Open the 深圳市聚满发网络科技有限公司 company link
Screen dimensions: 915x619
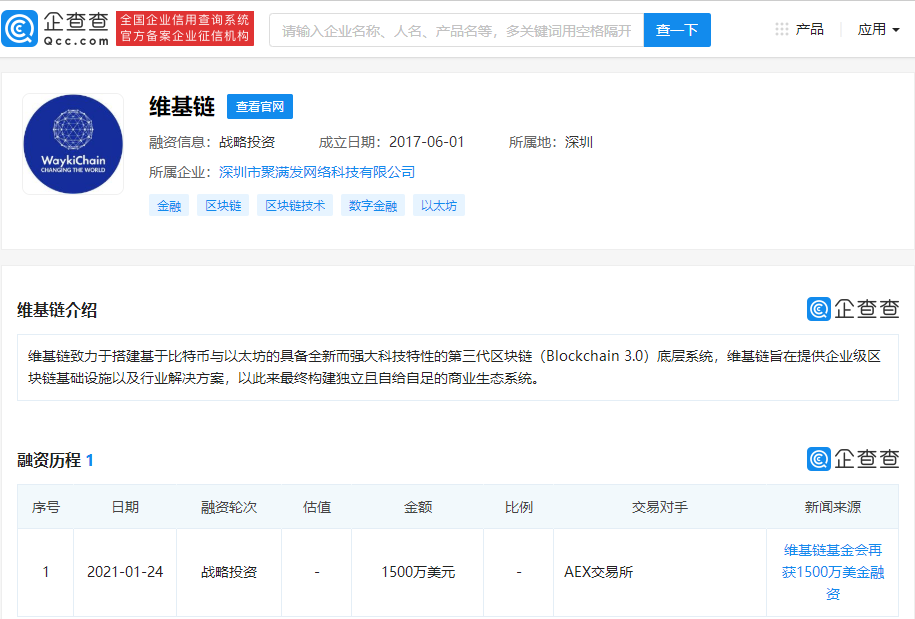pyautogui.click(x=315, y=172)
